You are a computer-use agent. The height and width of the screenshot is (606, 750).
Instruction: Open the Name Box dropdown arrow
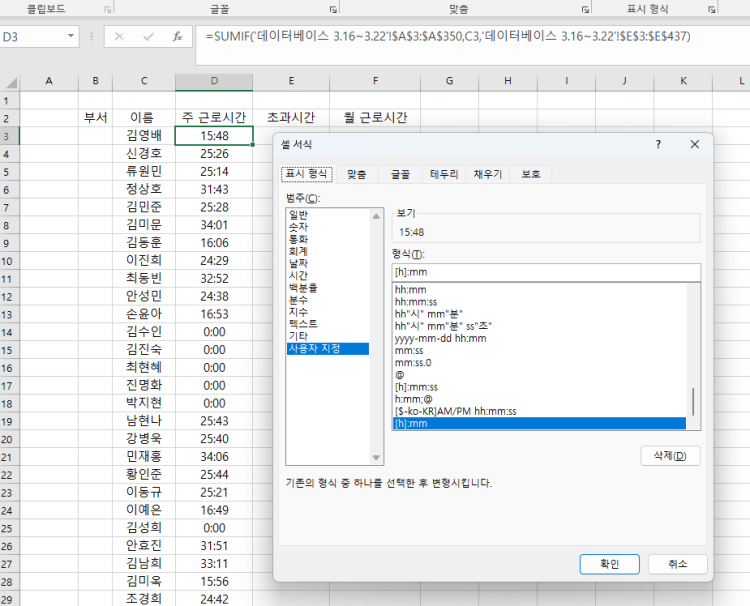(x=71, y=36)
